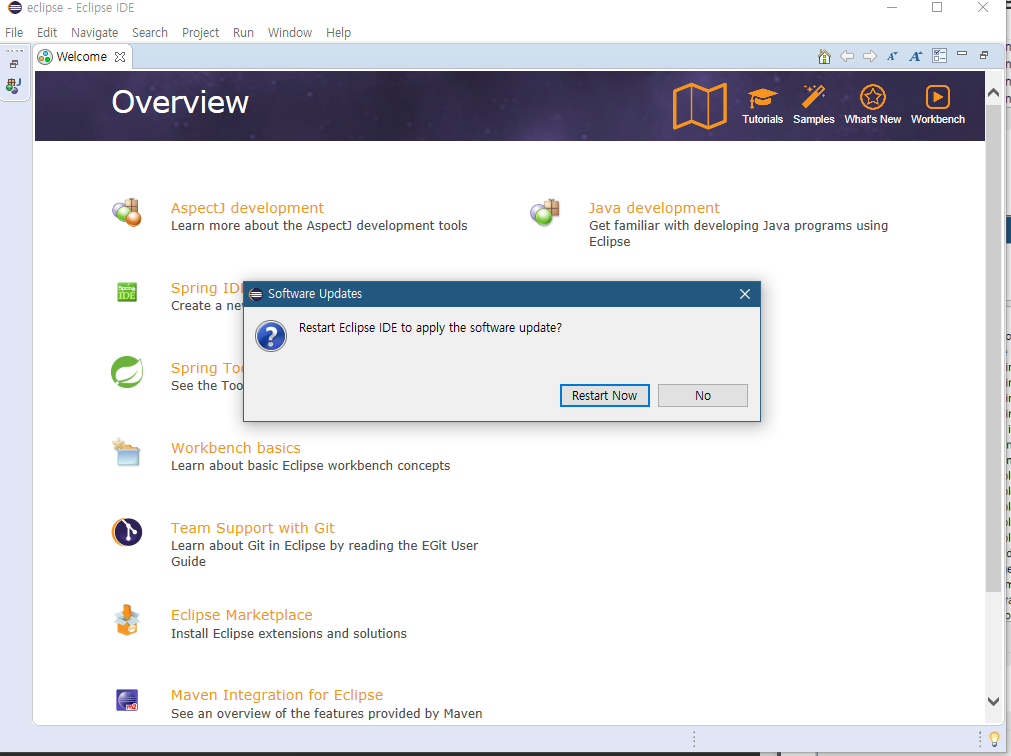Click 'Install Eclipse extensions and solutions' text
The width and height of the screenshot is (1011, 756).
pyautogui.click(x=288, y=634)
